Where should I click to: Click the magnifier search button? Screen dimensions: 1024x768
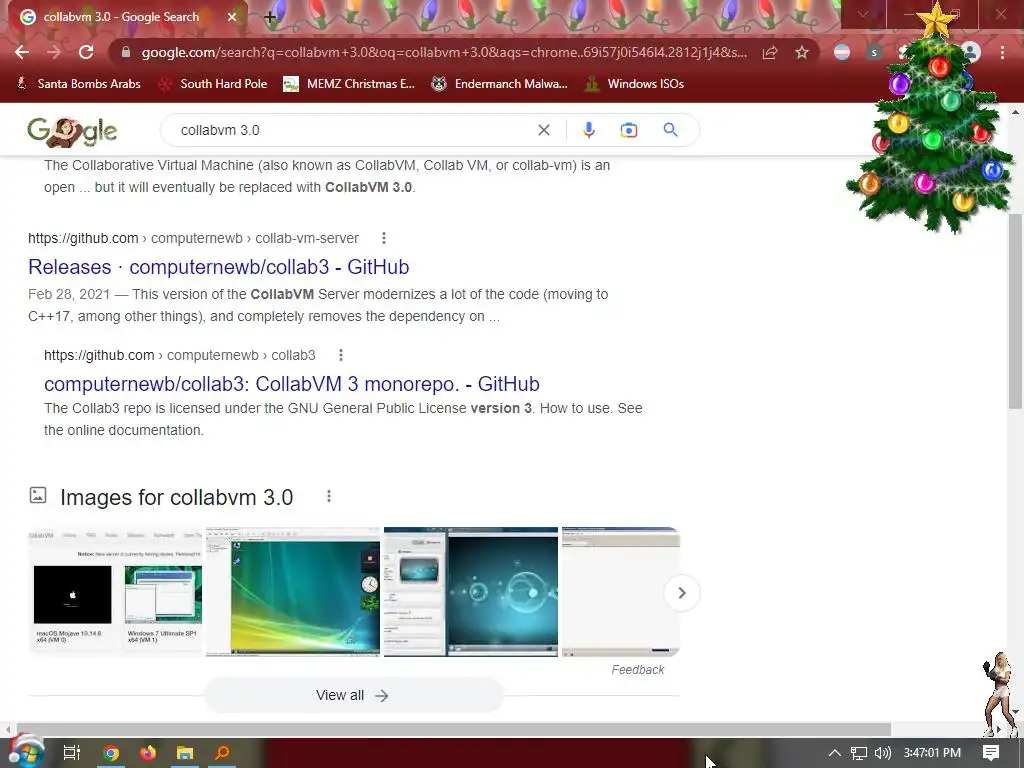(671, 130)
